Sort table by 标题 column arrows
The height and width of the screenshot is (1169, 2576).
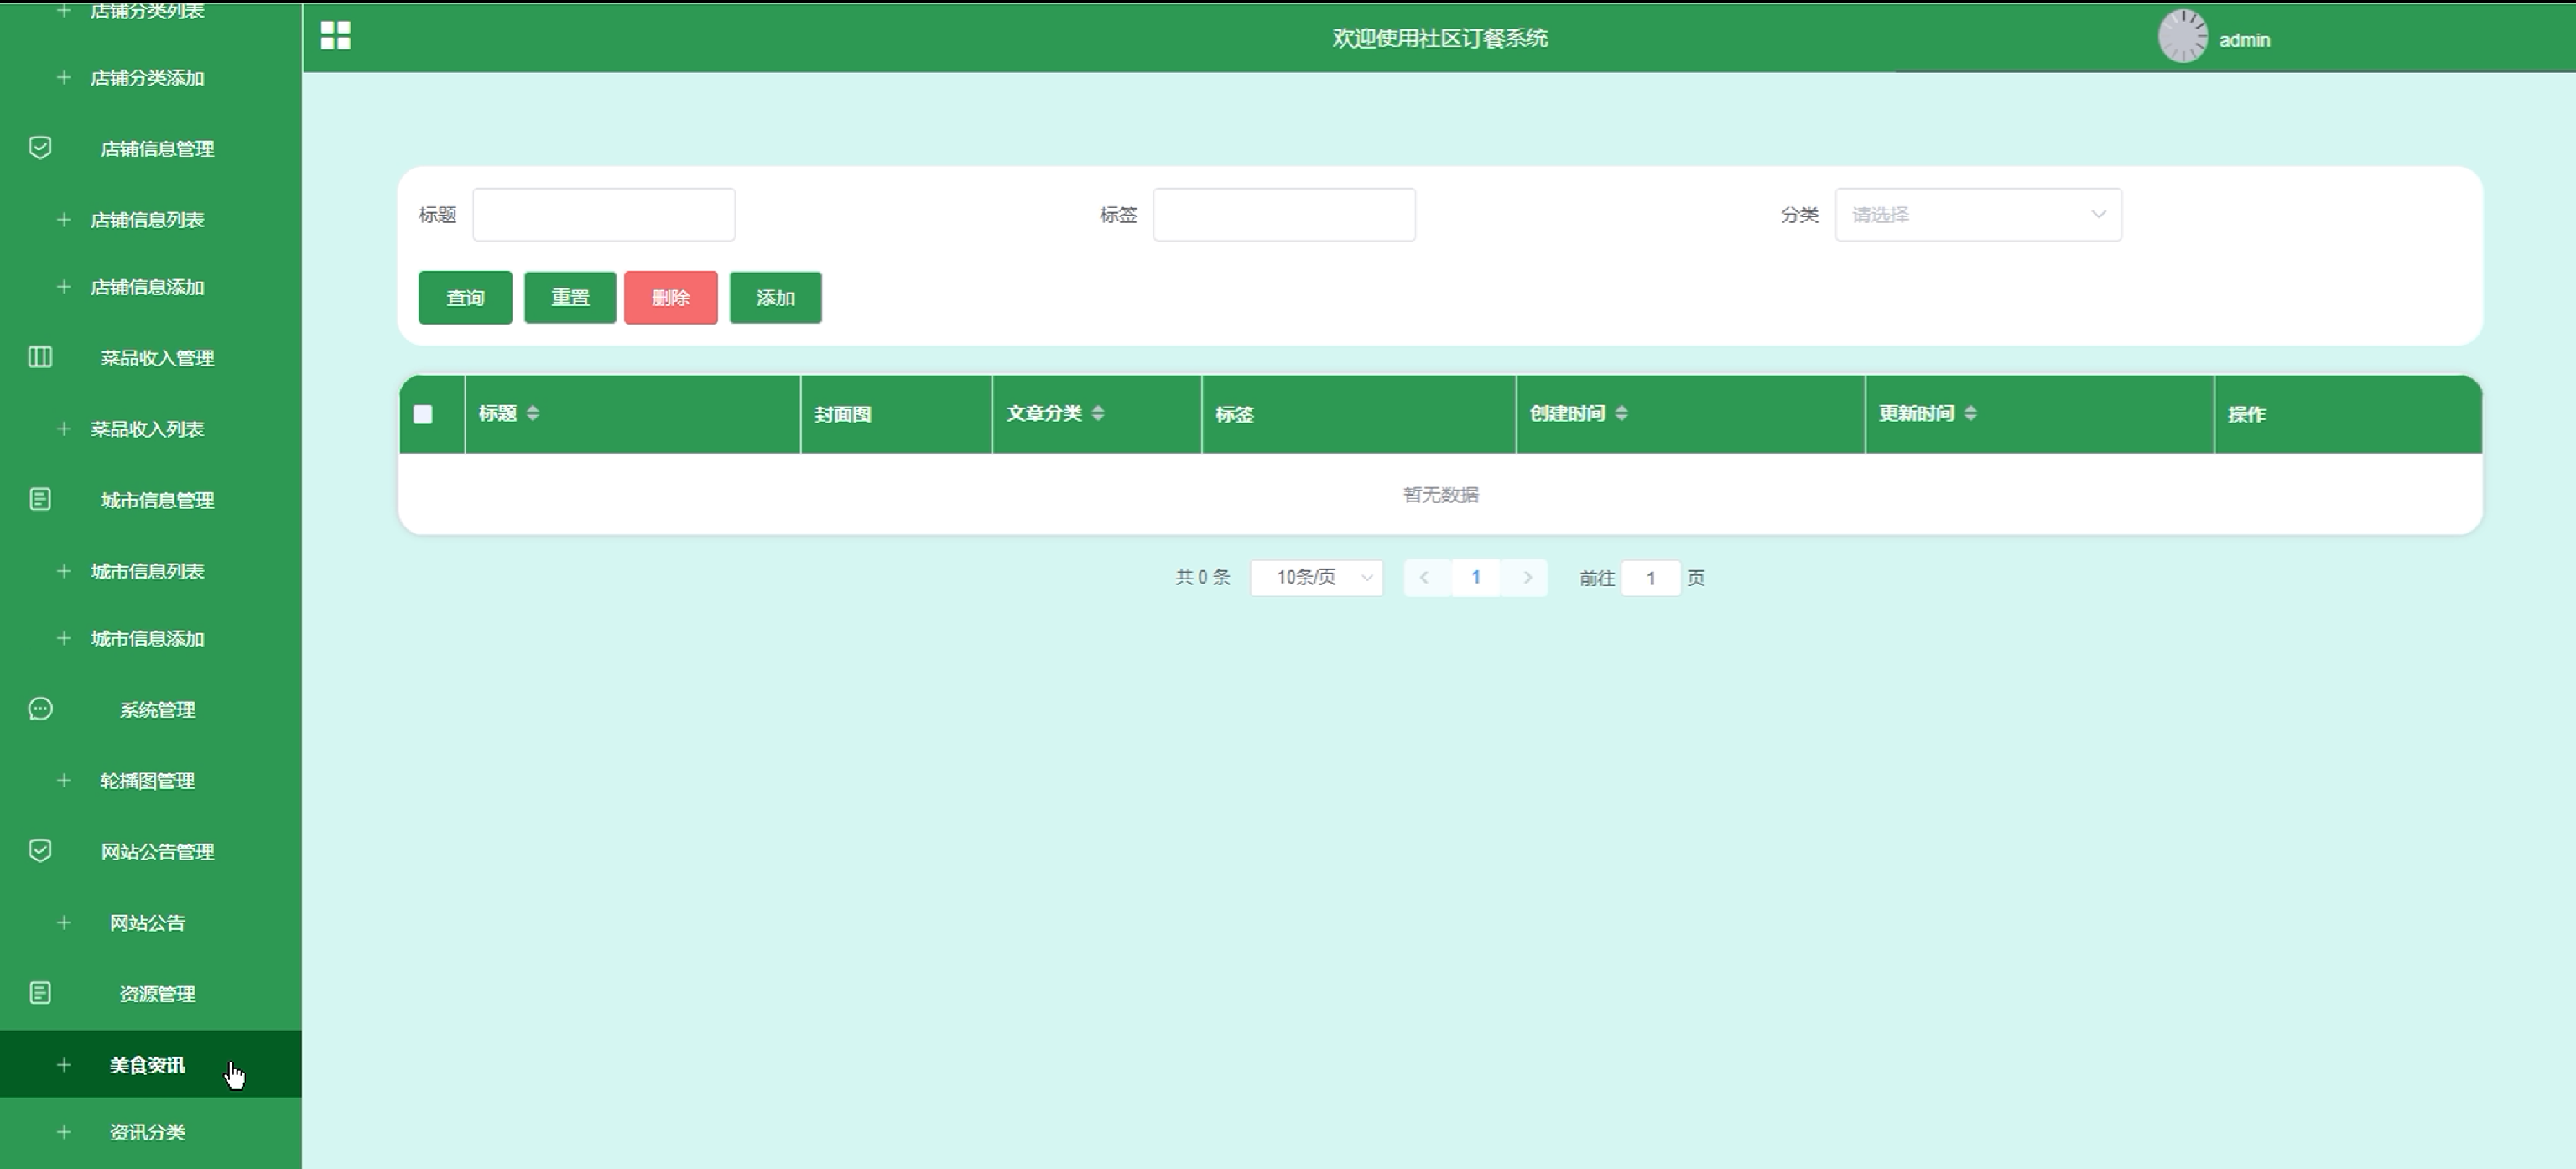pos(533,413)
